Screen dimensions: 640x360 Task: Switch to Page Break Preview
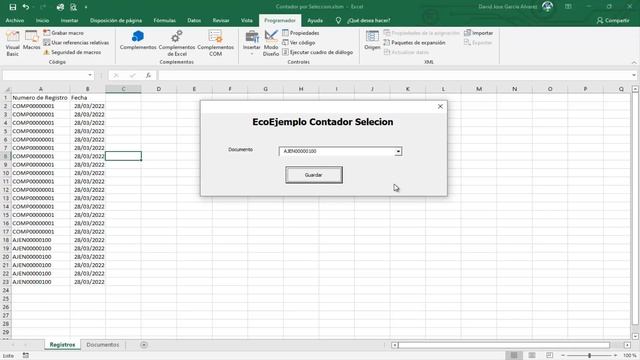[x=550, y=355]
